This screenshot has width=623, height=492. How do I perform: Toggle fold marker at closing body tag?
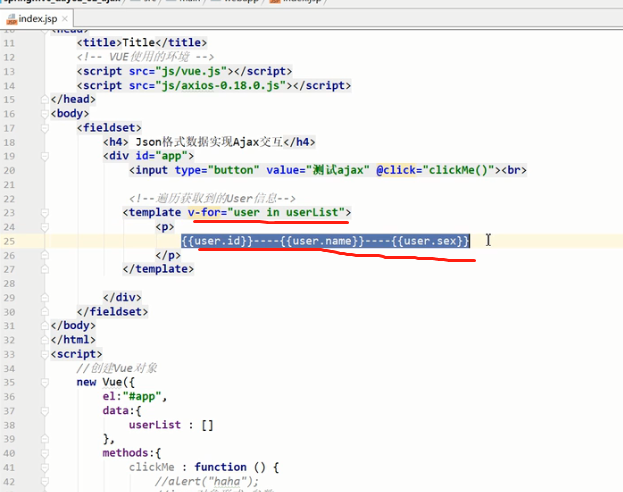[x=45, y=326]
